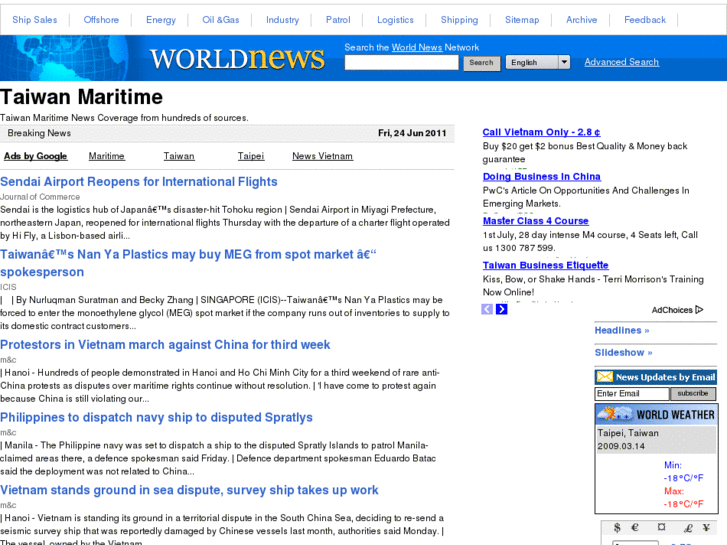Open Vietnam stands ground headline
This screenshot has height=545, width=727.
point(189,490)
